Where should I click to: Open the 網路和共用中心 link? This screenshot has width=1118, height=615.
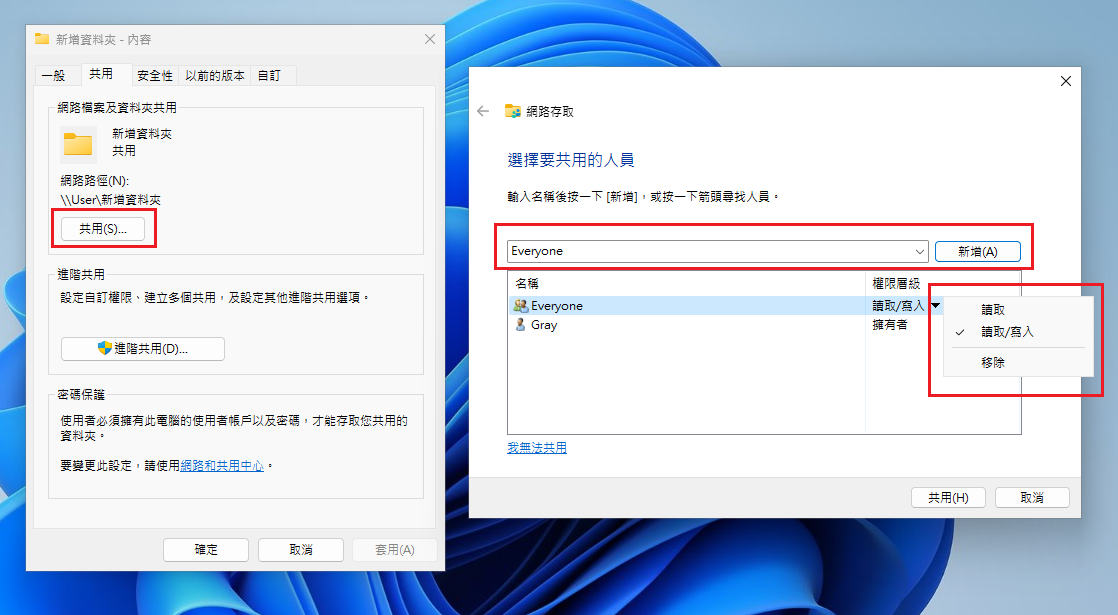(222, 466)
